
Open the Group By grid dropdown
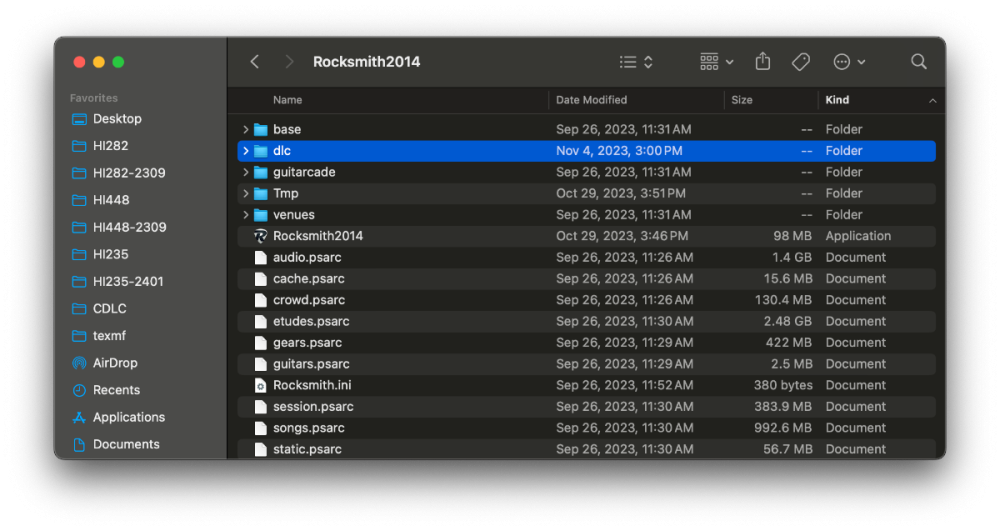[x=716, y=62]
